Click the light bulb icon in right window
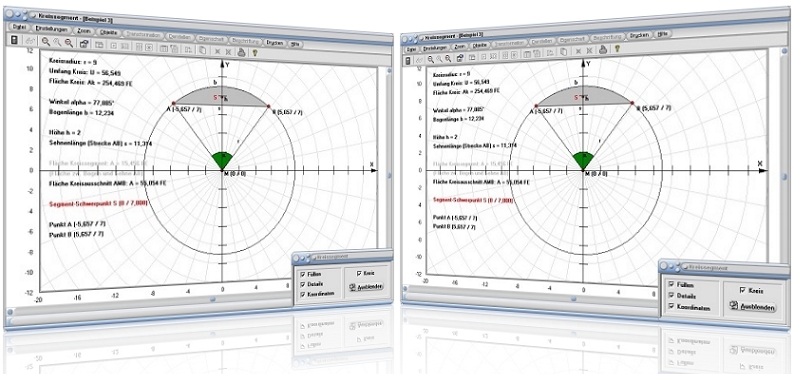 pos(617,49)
